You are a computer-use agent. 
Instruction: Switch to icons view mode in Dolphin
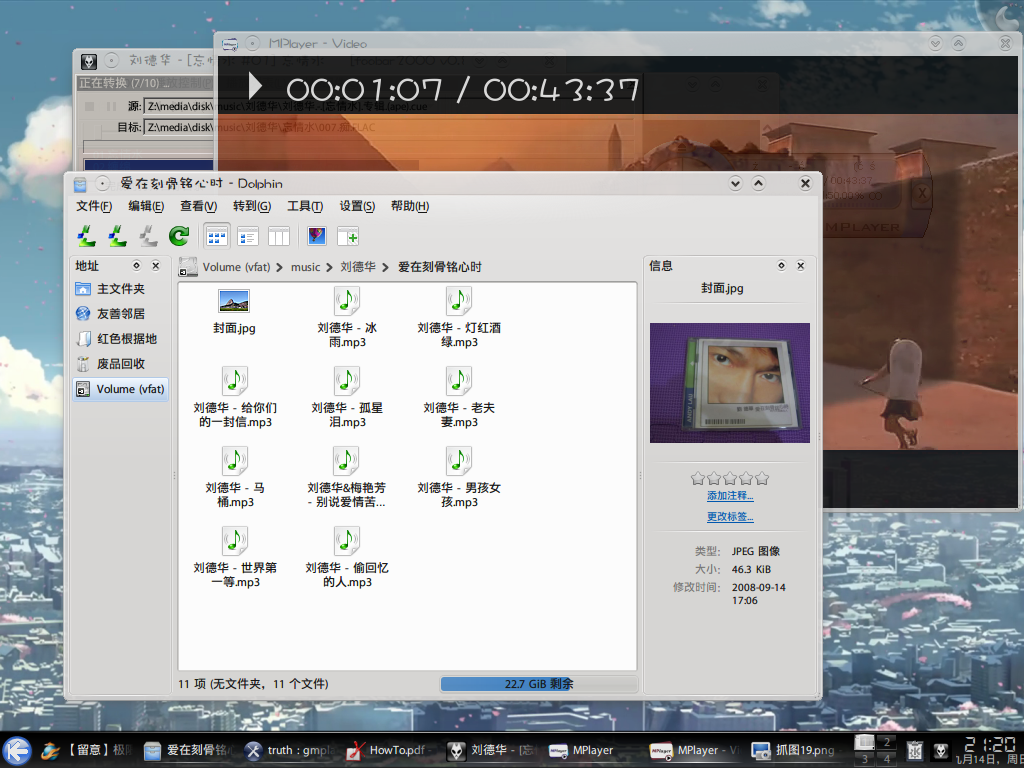216,236
